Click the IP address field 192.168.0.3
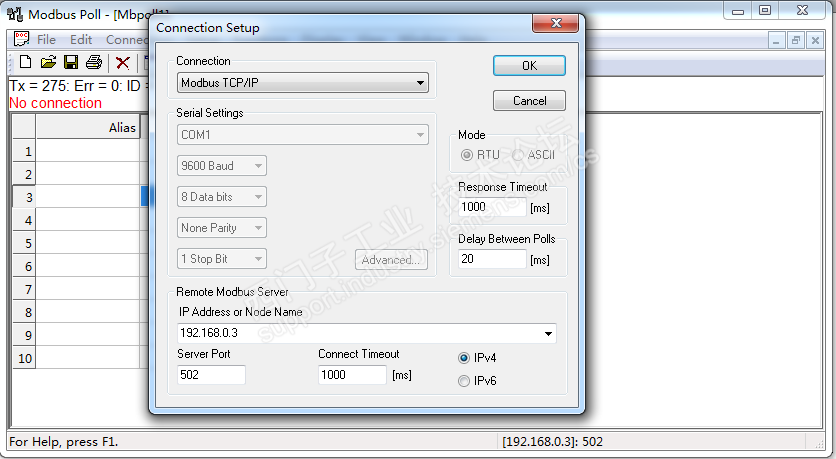 367,333
